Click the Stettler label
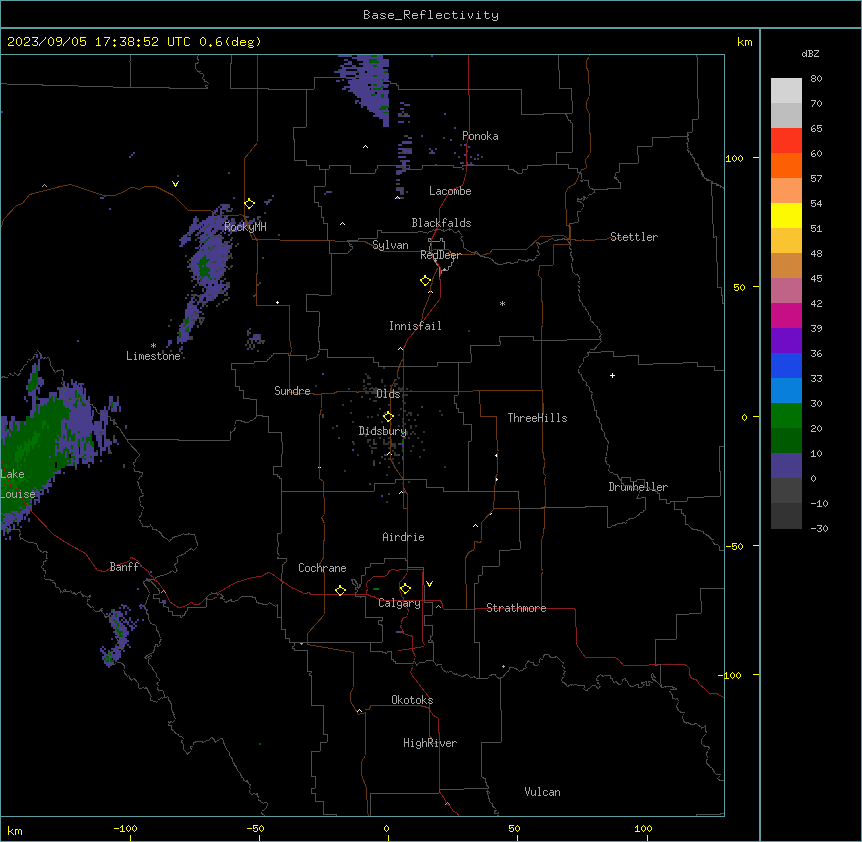 pos(634,237)
